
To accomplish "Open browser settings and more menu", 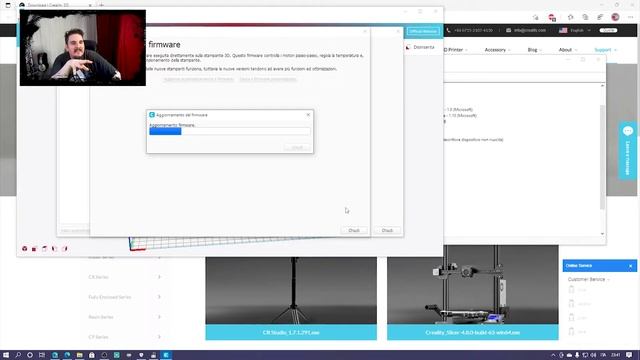I will pos(631,17).
